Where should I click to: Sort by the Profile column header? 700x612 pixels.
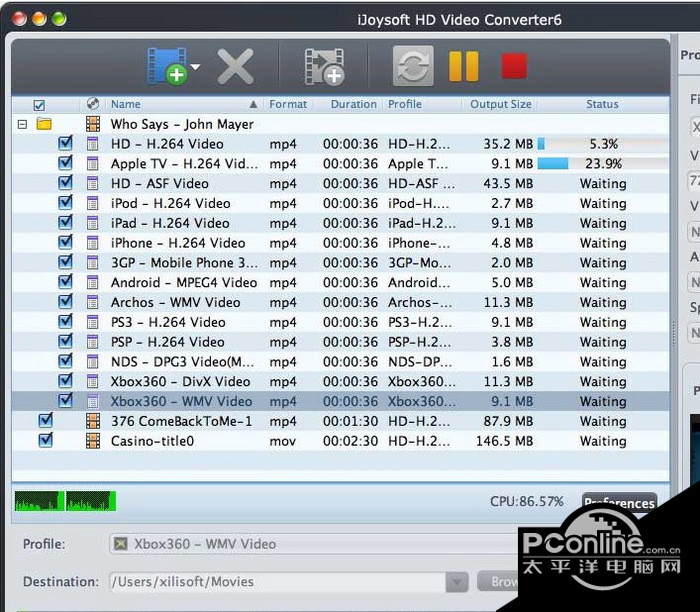[x=404, y=104]
